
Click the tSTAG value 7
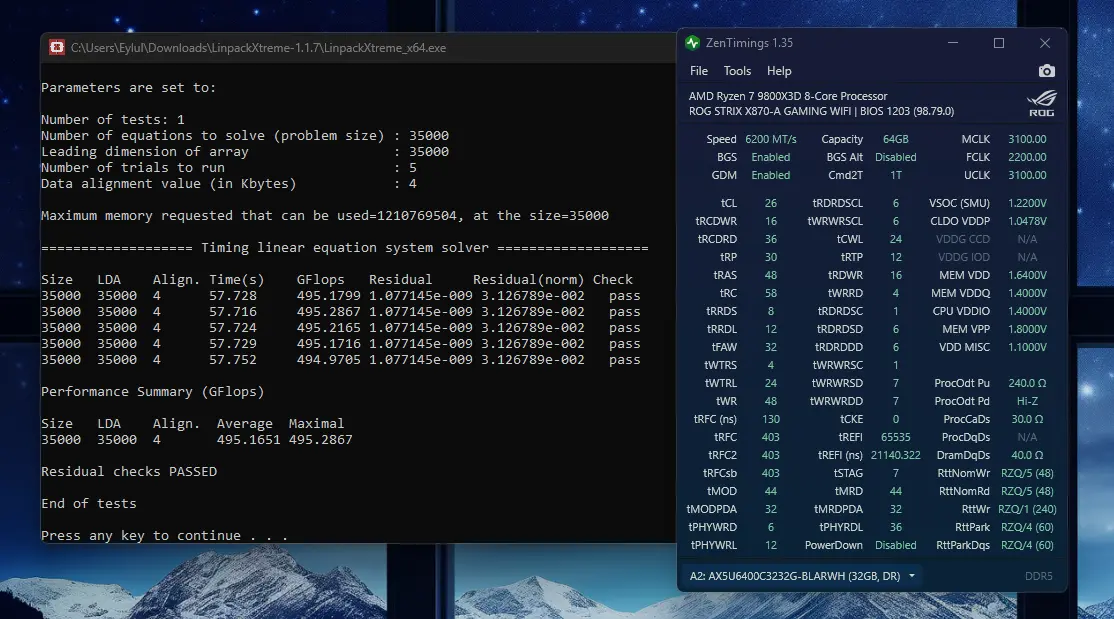(896, 473)
